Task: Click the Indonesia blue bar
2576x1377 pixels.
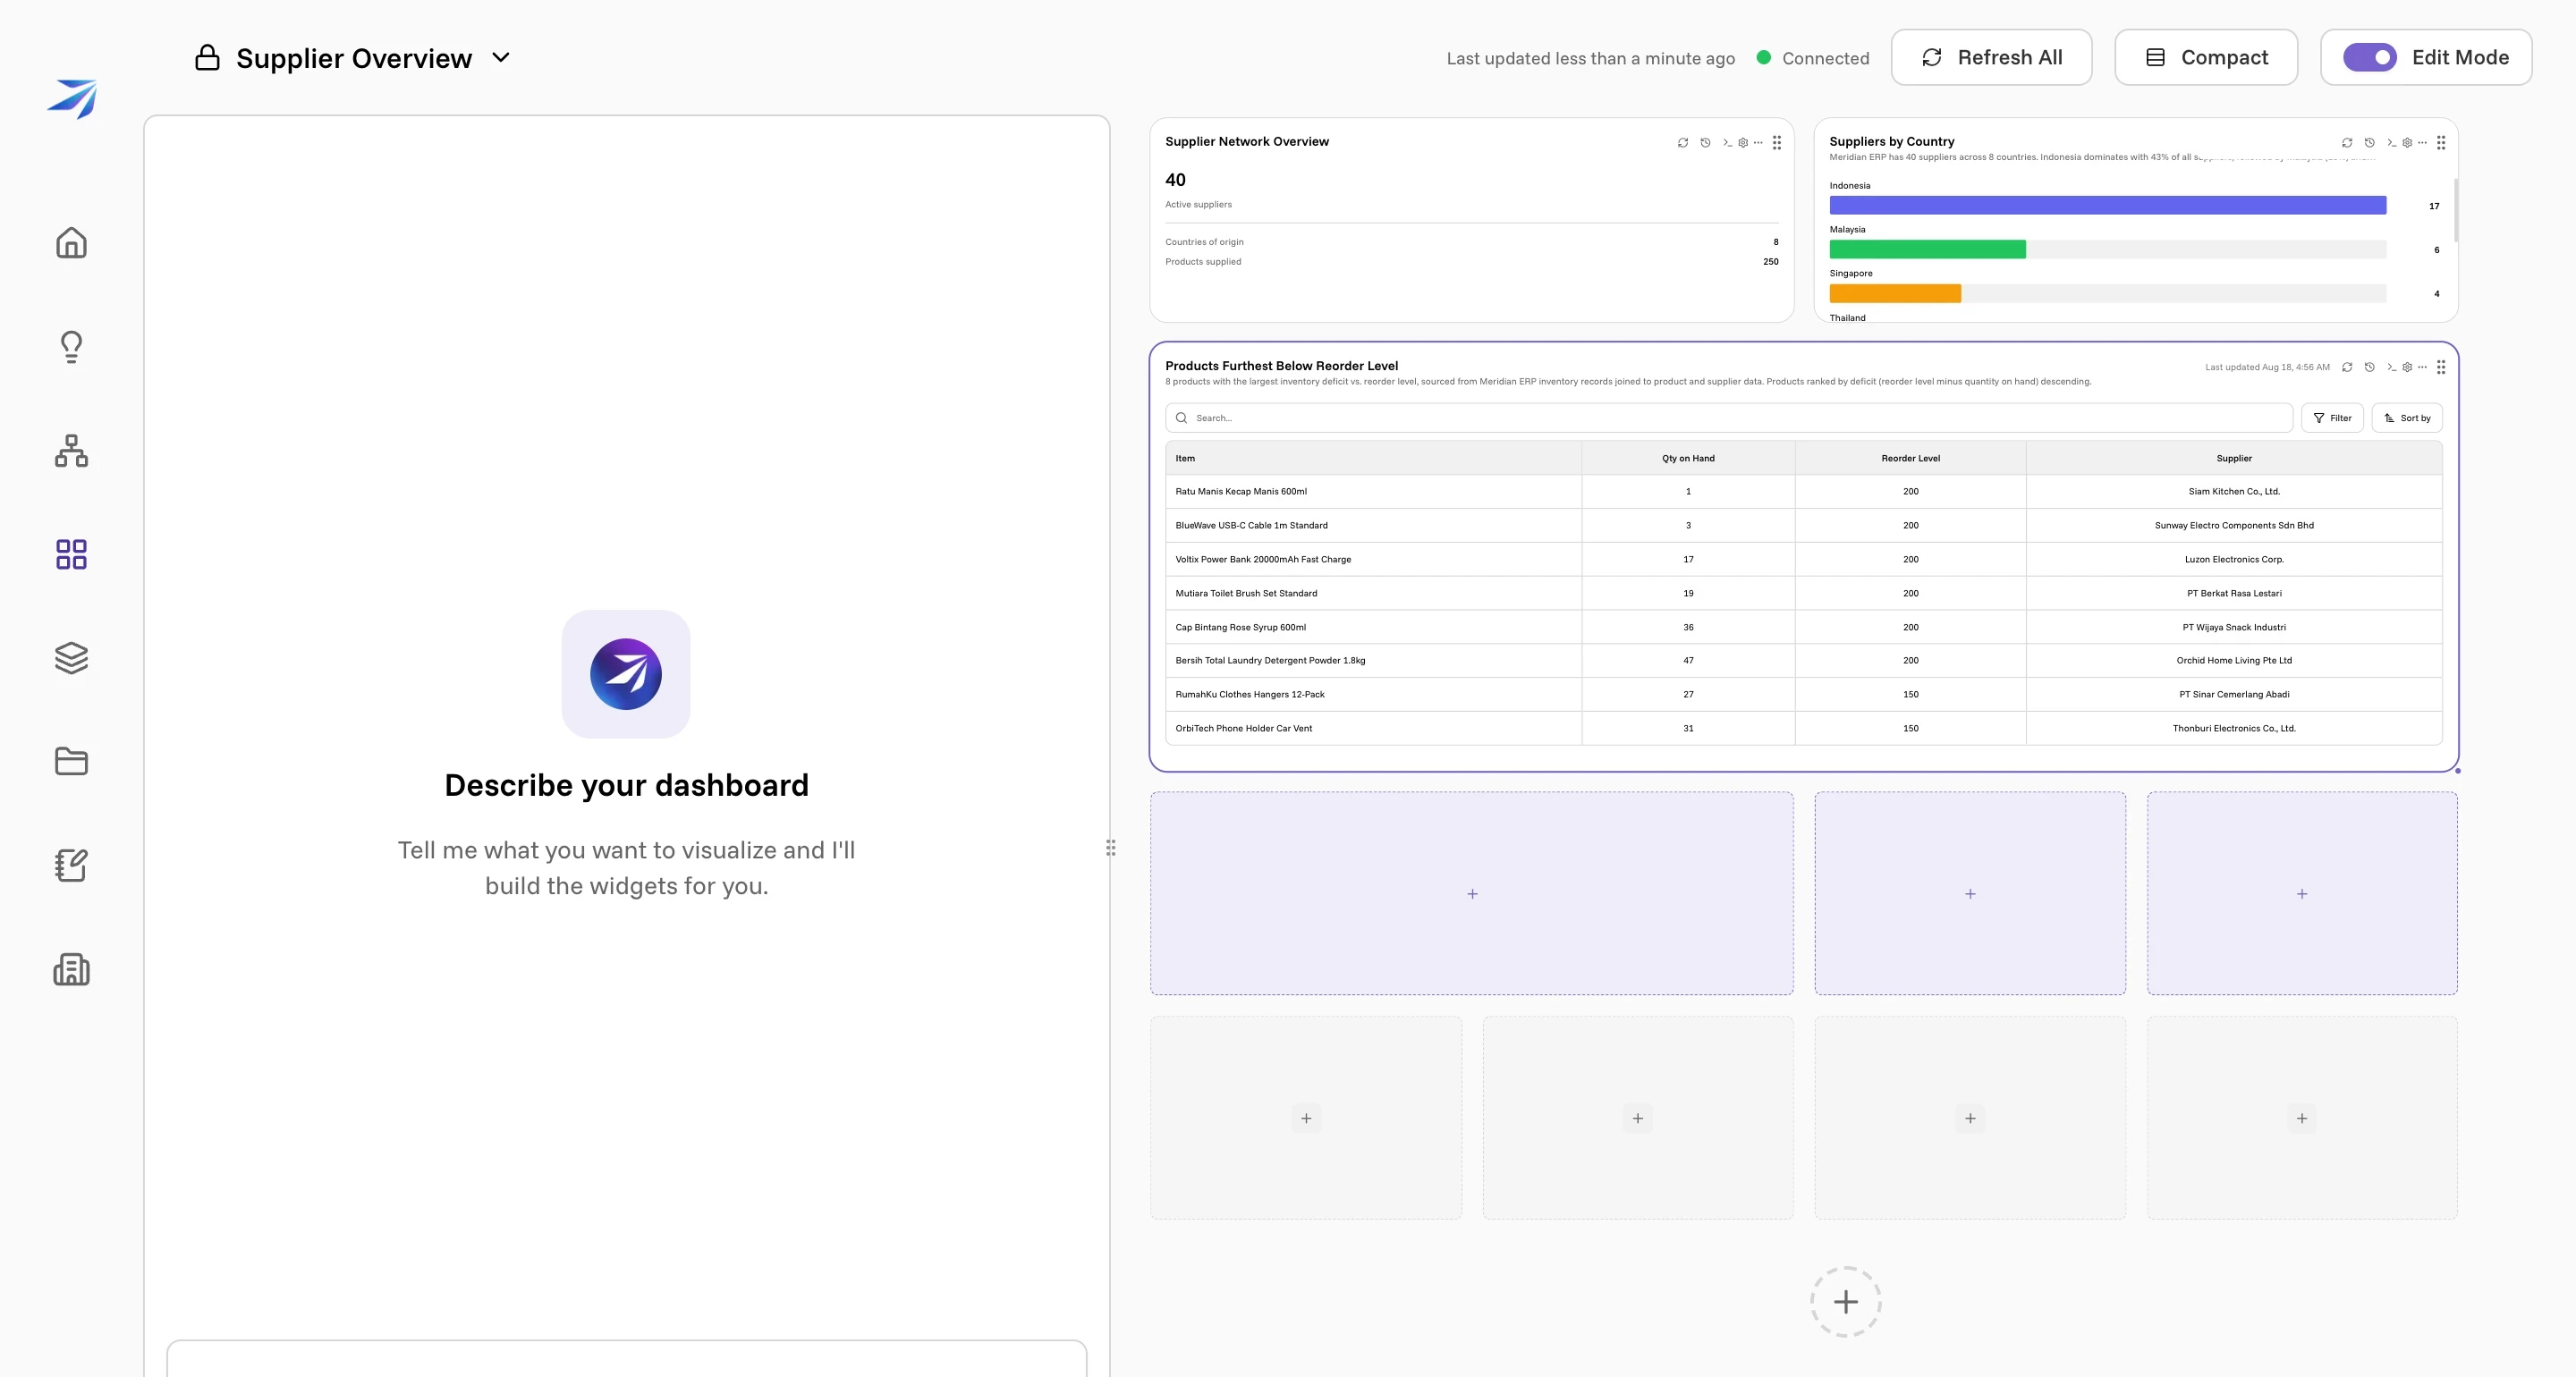Action: pos(2107,205)
